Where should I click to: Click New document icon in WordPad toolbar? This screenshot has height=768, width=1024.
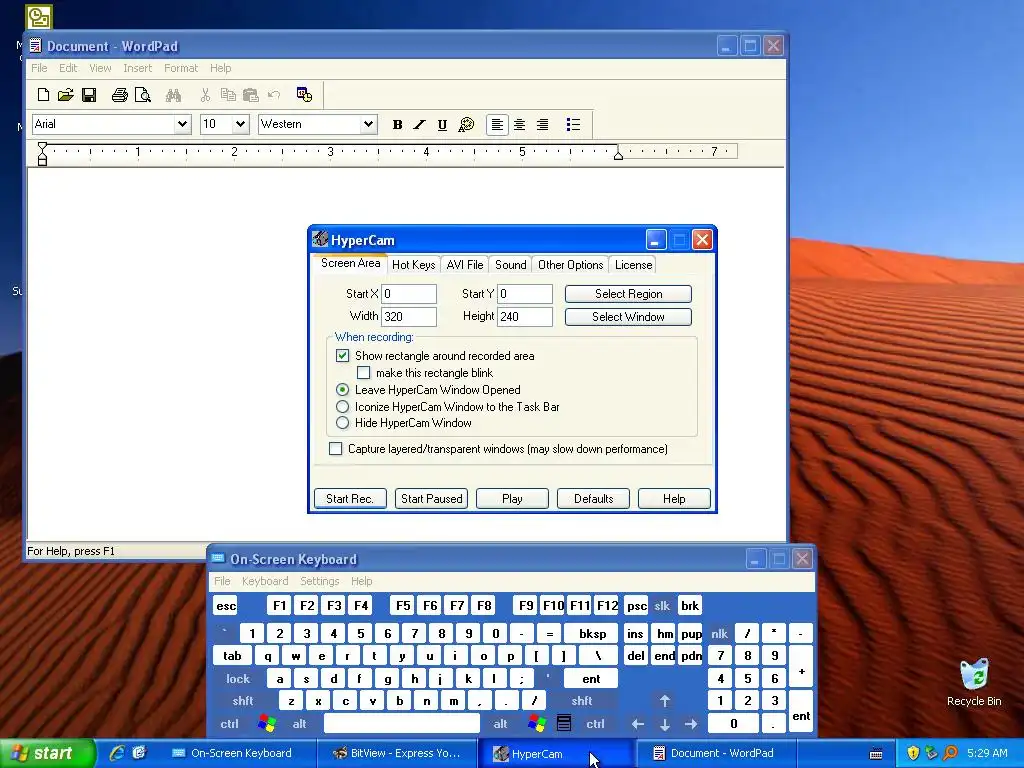click(43, 95)
